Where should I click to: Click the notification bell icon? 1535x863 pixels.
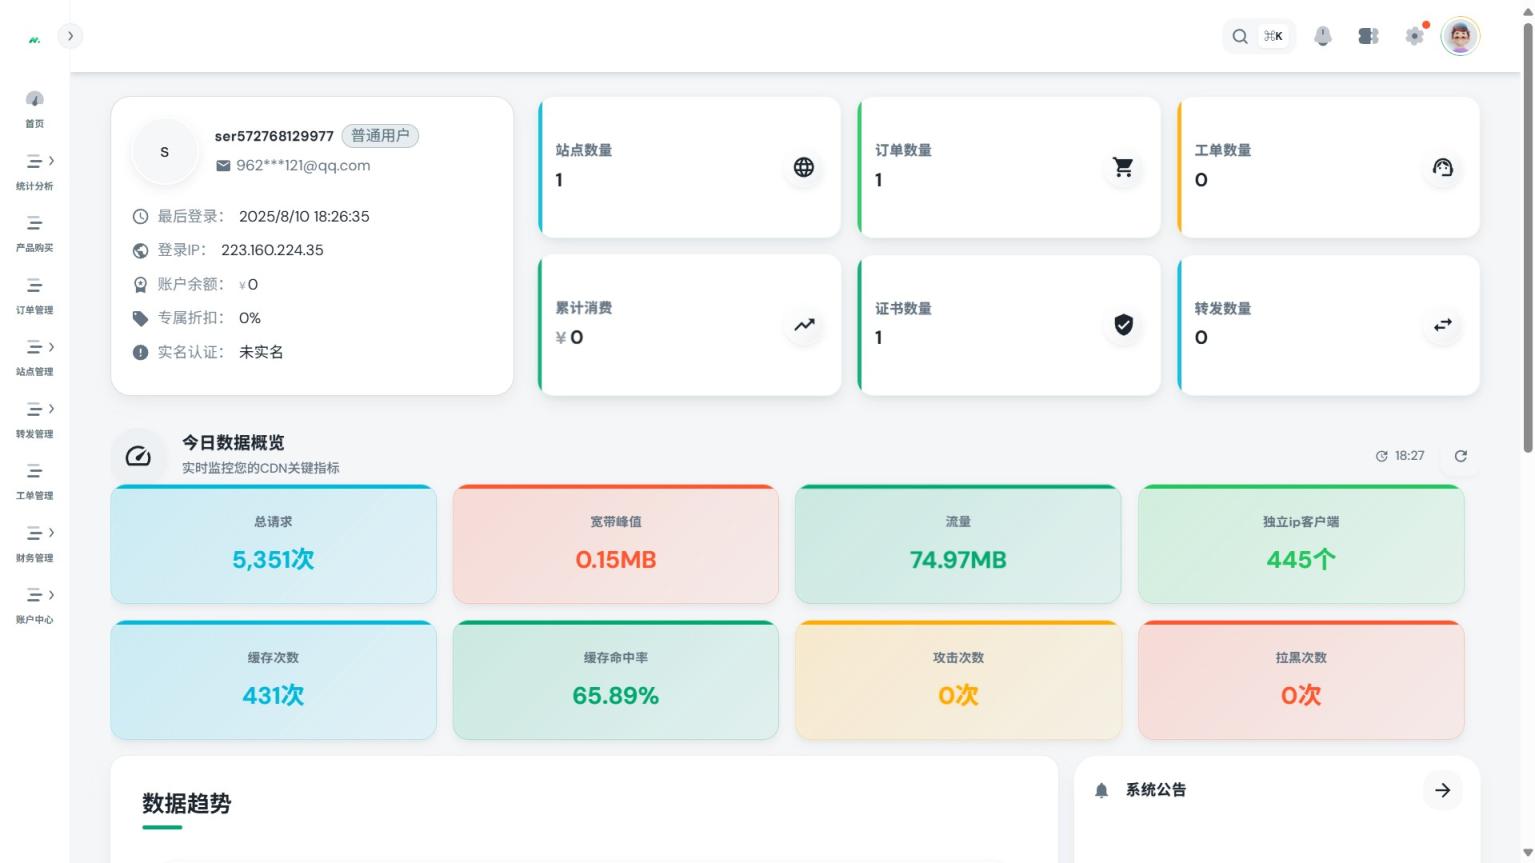pos(1323,37)
